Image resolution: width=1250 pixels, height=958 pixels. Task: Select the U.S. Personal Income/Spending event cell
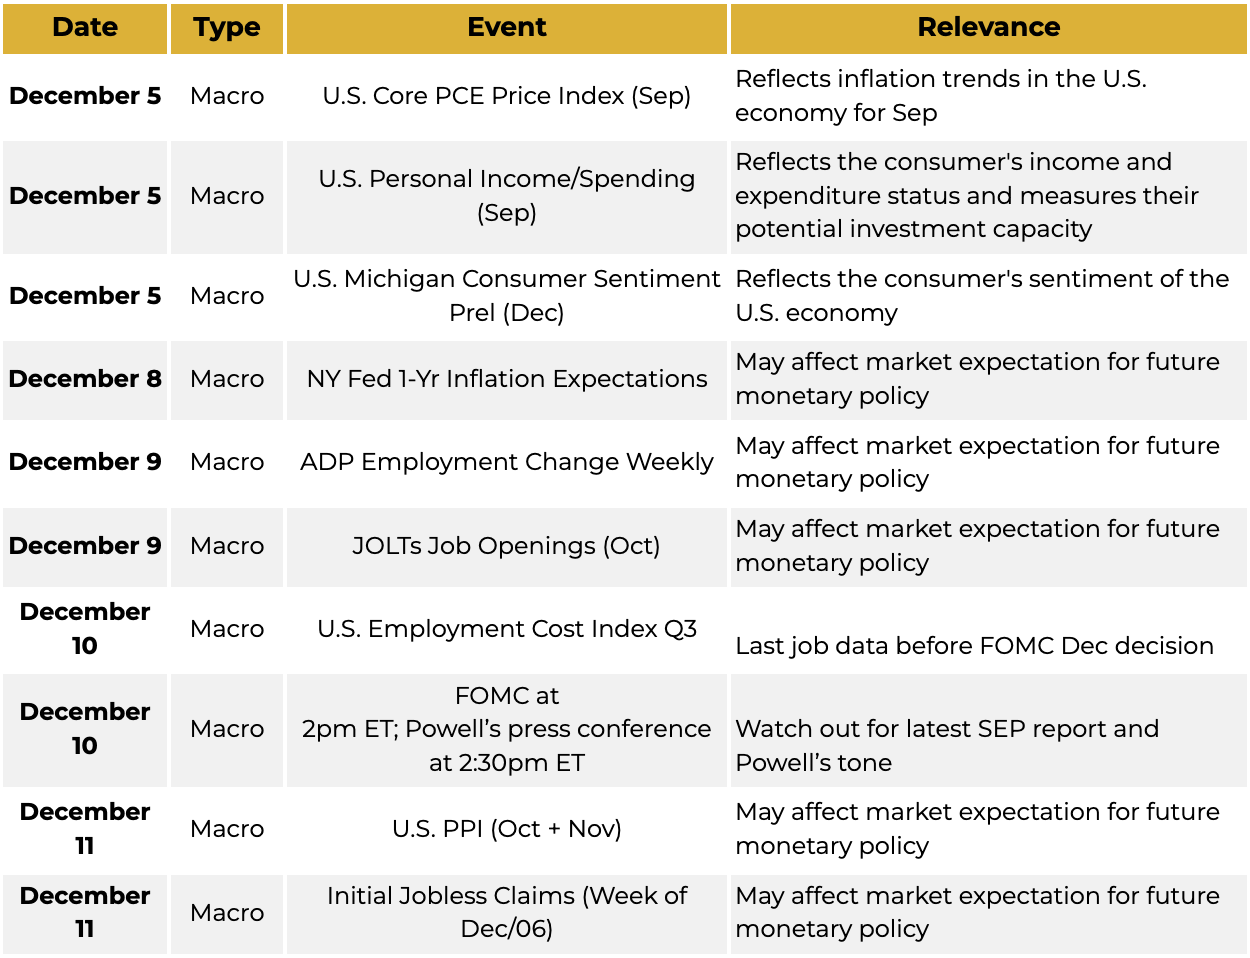pos(506,196)
